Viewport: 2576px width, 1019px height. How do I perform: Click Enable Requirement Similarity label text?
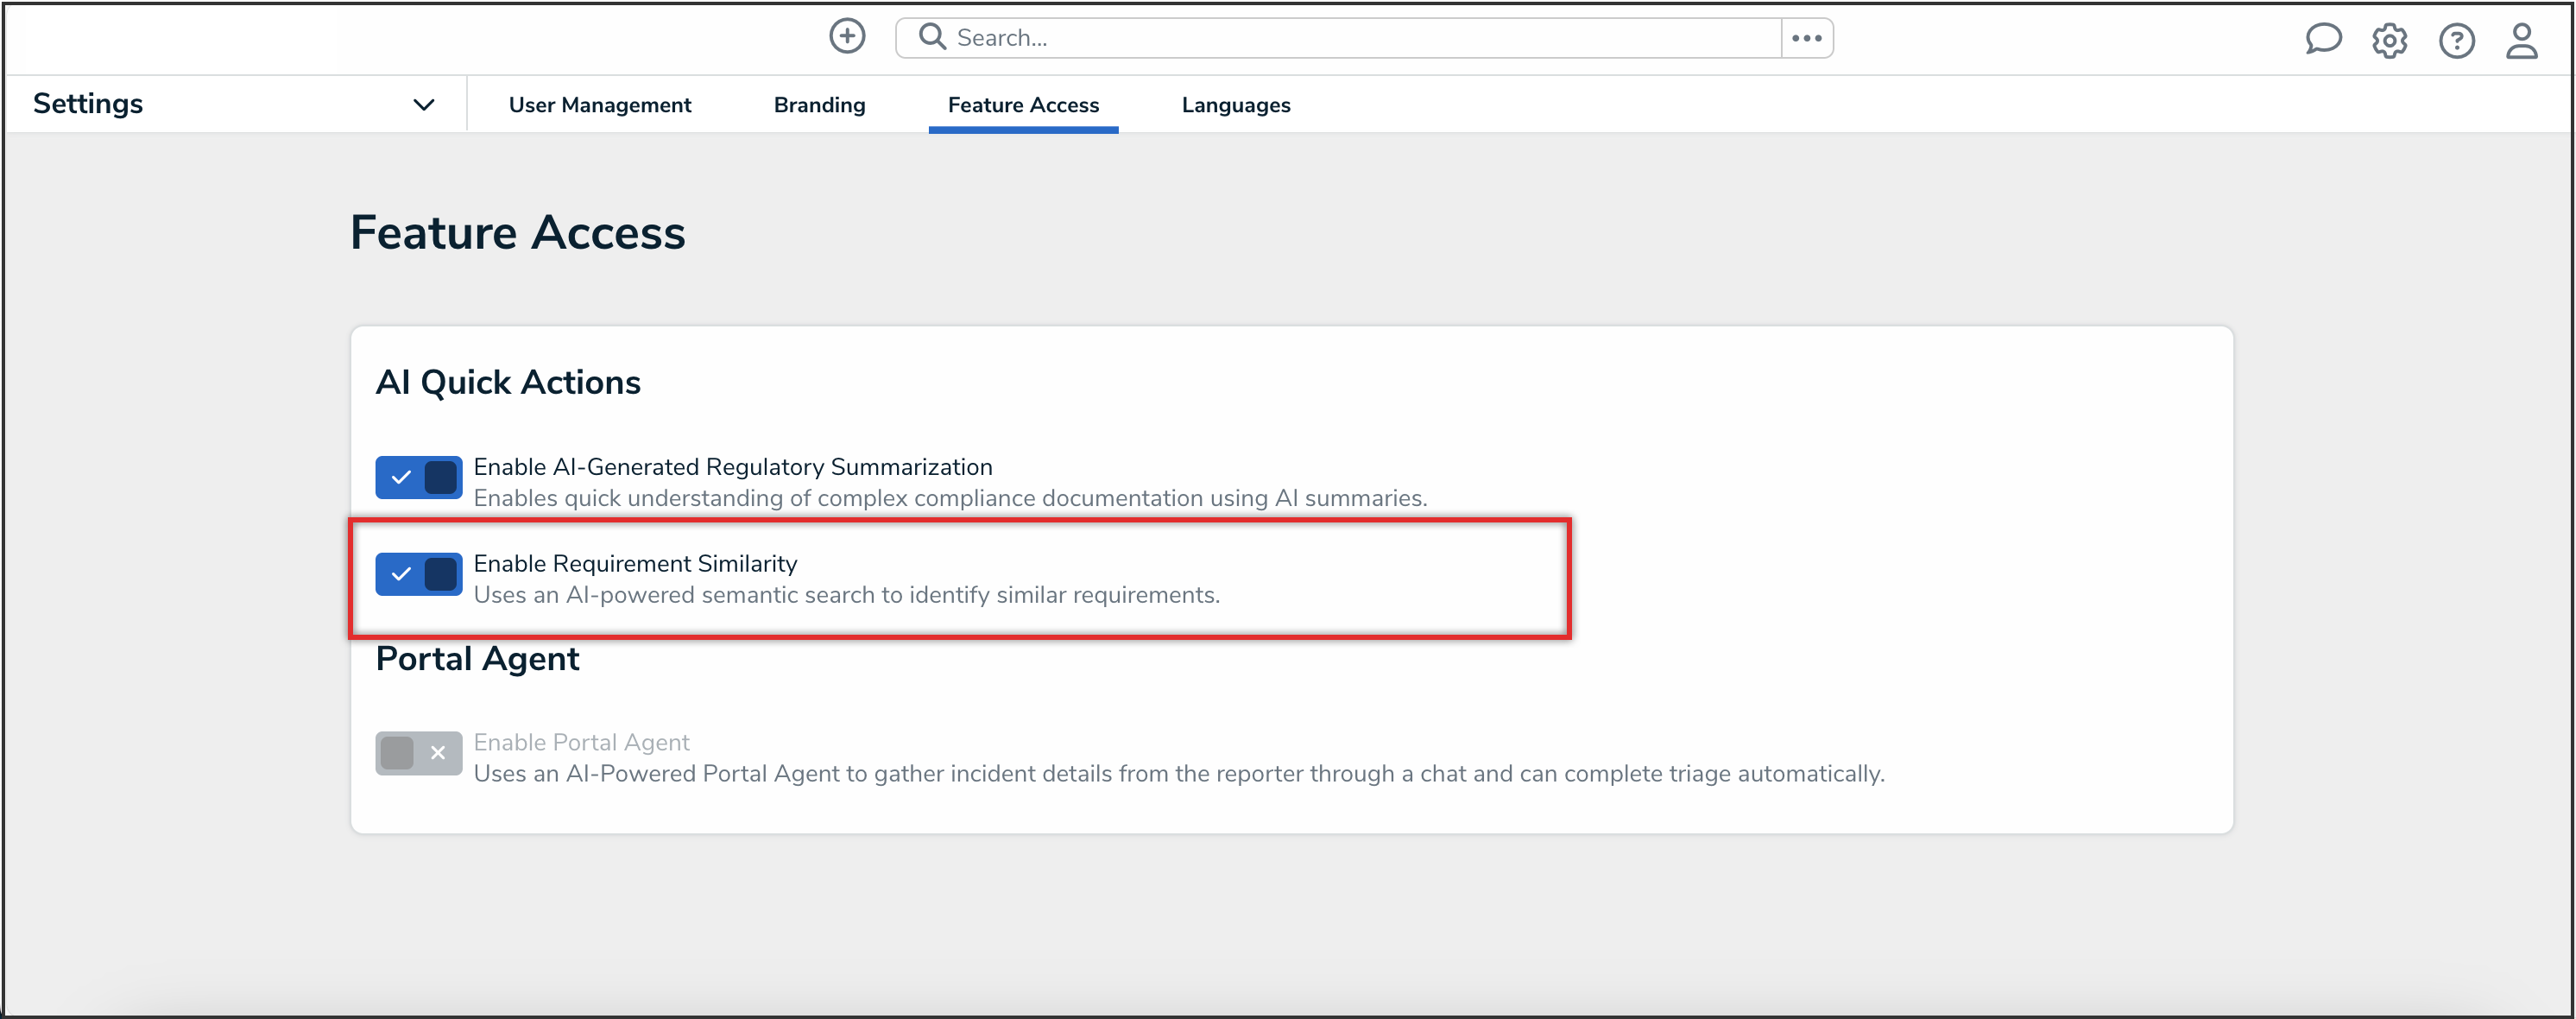635,564
